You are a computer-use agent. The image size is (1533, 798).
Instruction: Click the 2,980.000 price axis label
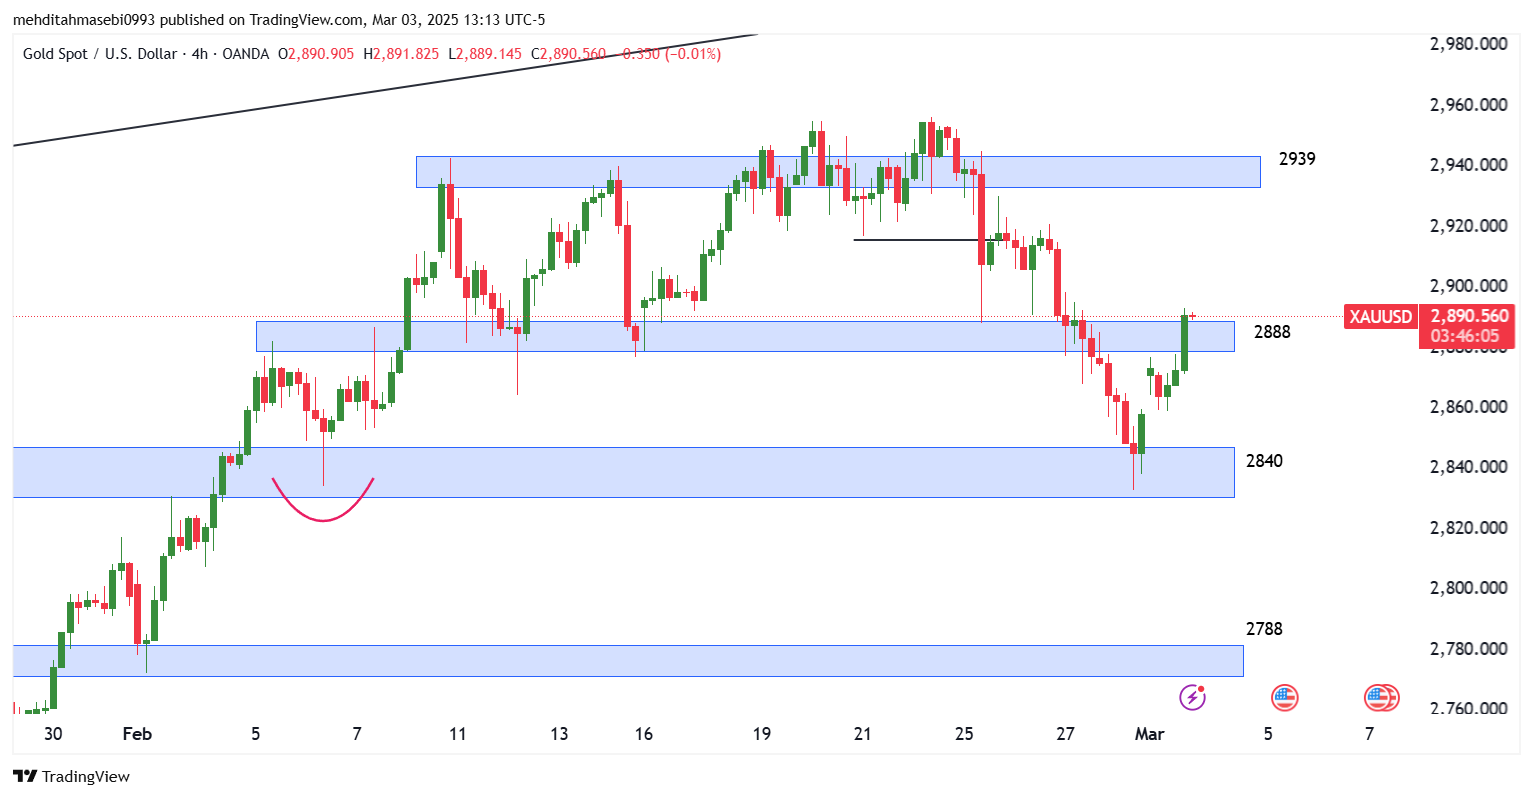[1469, 44]
